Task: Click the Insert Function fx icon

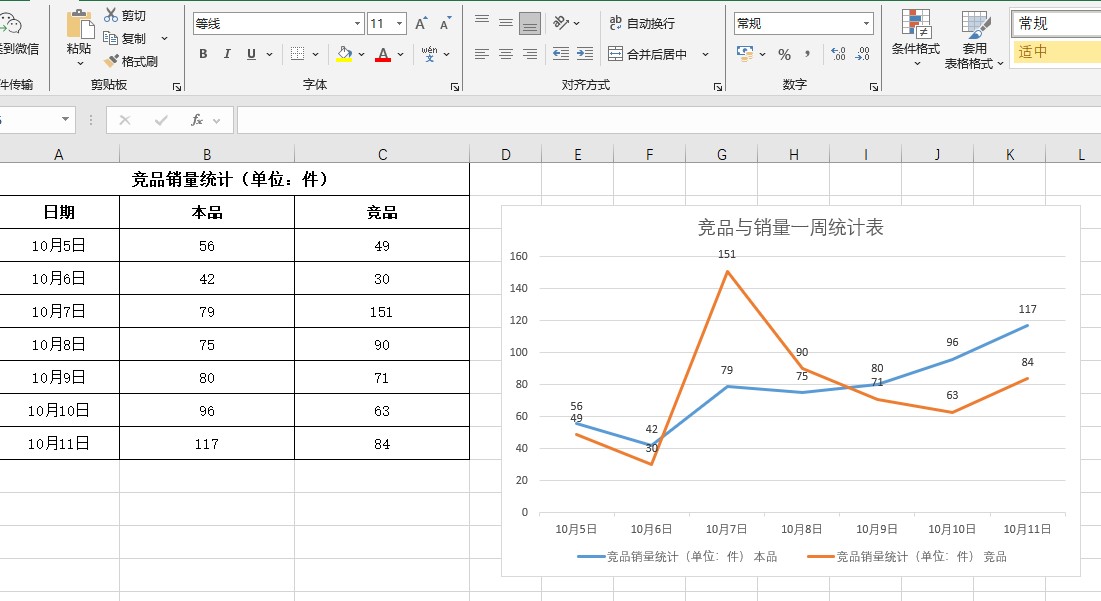Action: point(197,120)
